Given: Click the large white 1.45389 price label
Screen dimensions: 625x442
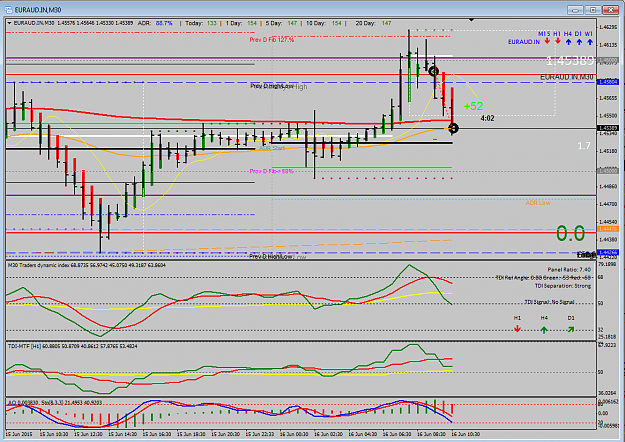Looking at the screenshot, I should click(570, 61).
